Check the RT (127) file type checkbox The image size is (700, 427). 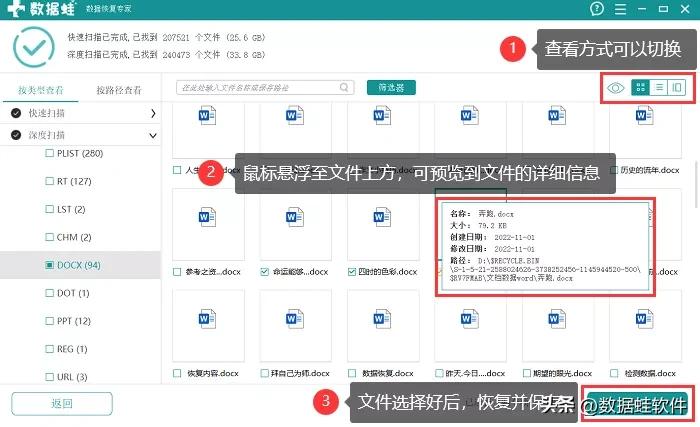(x=50, y=181)
